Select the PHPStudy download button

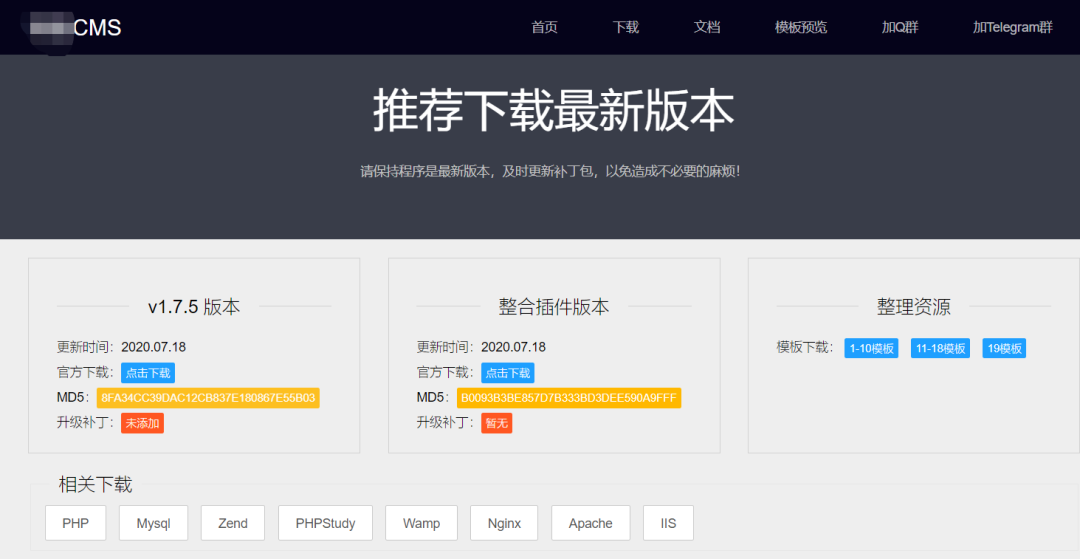[325, 523]
